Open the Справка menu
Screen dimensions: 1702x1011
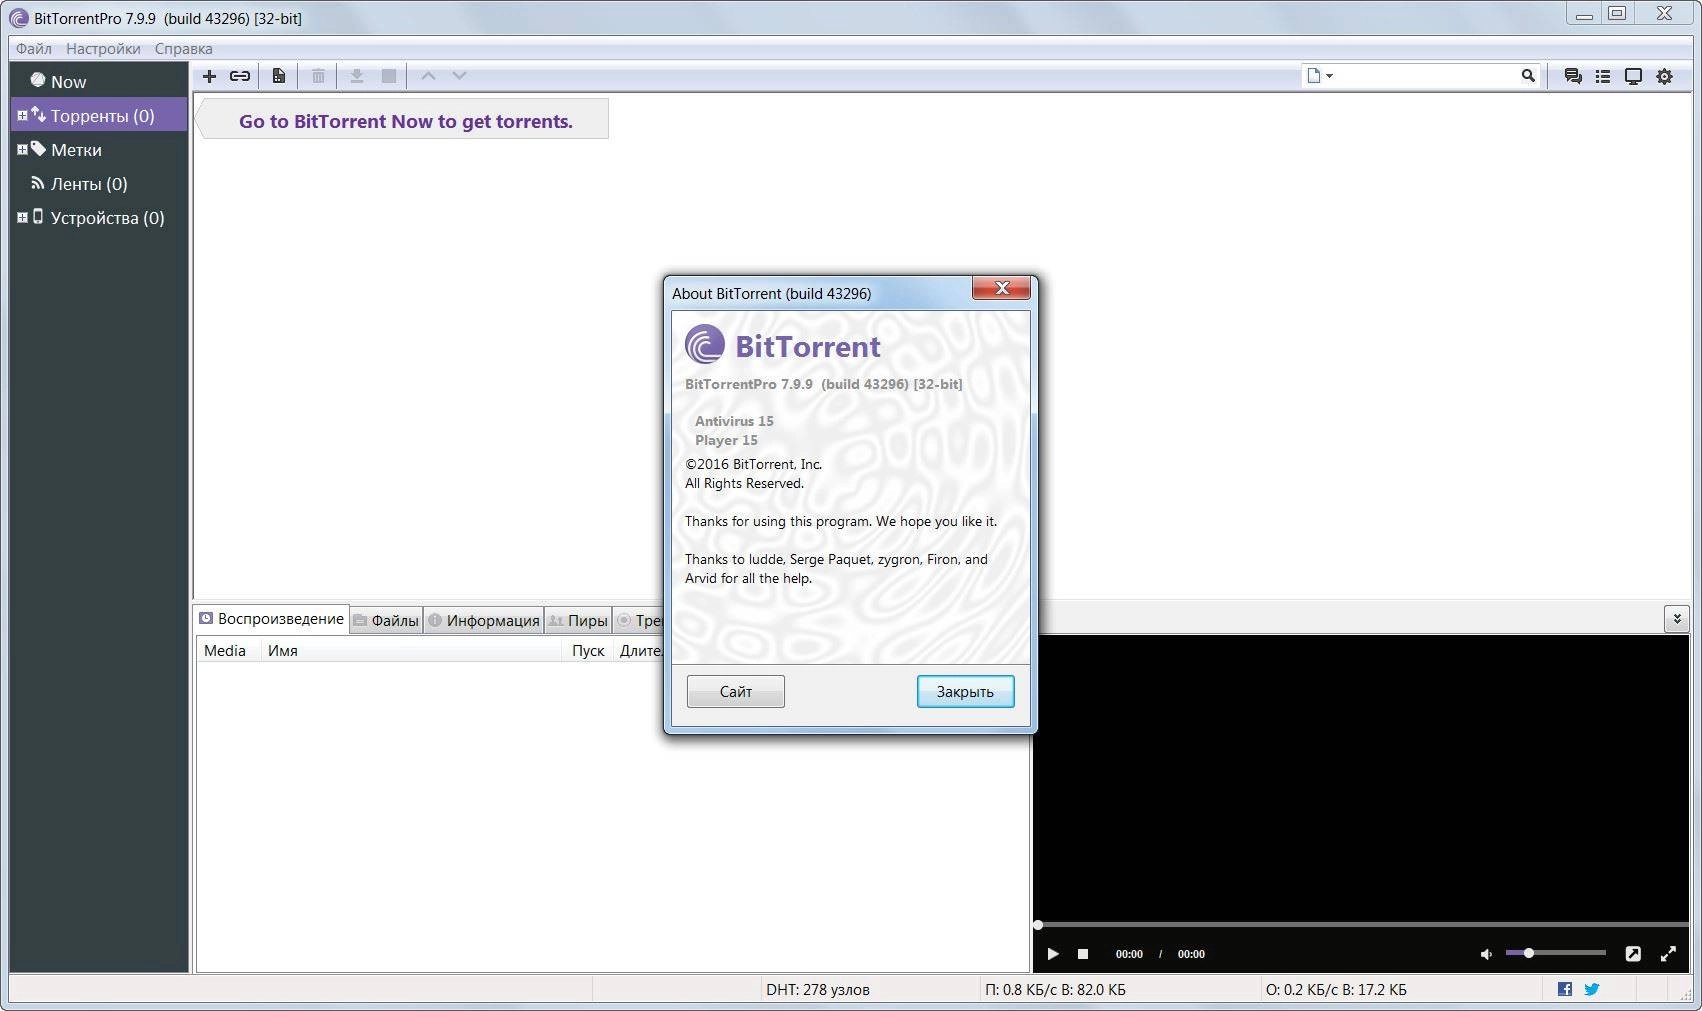183,48
